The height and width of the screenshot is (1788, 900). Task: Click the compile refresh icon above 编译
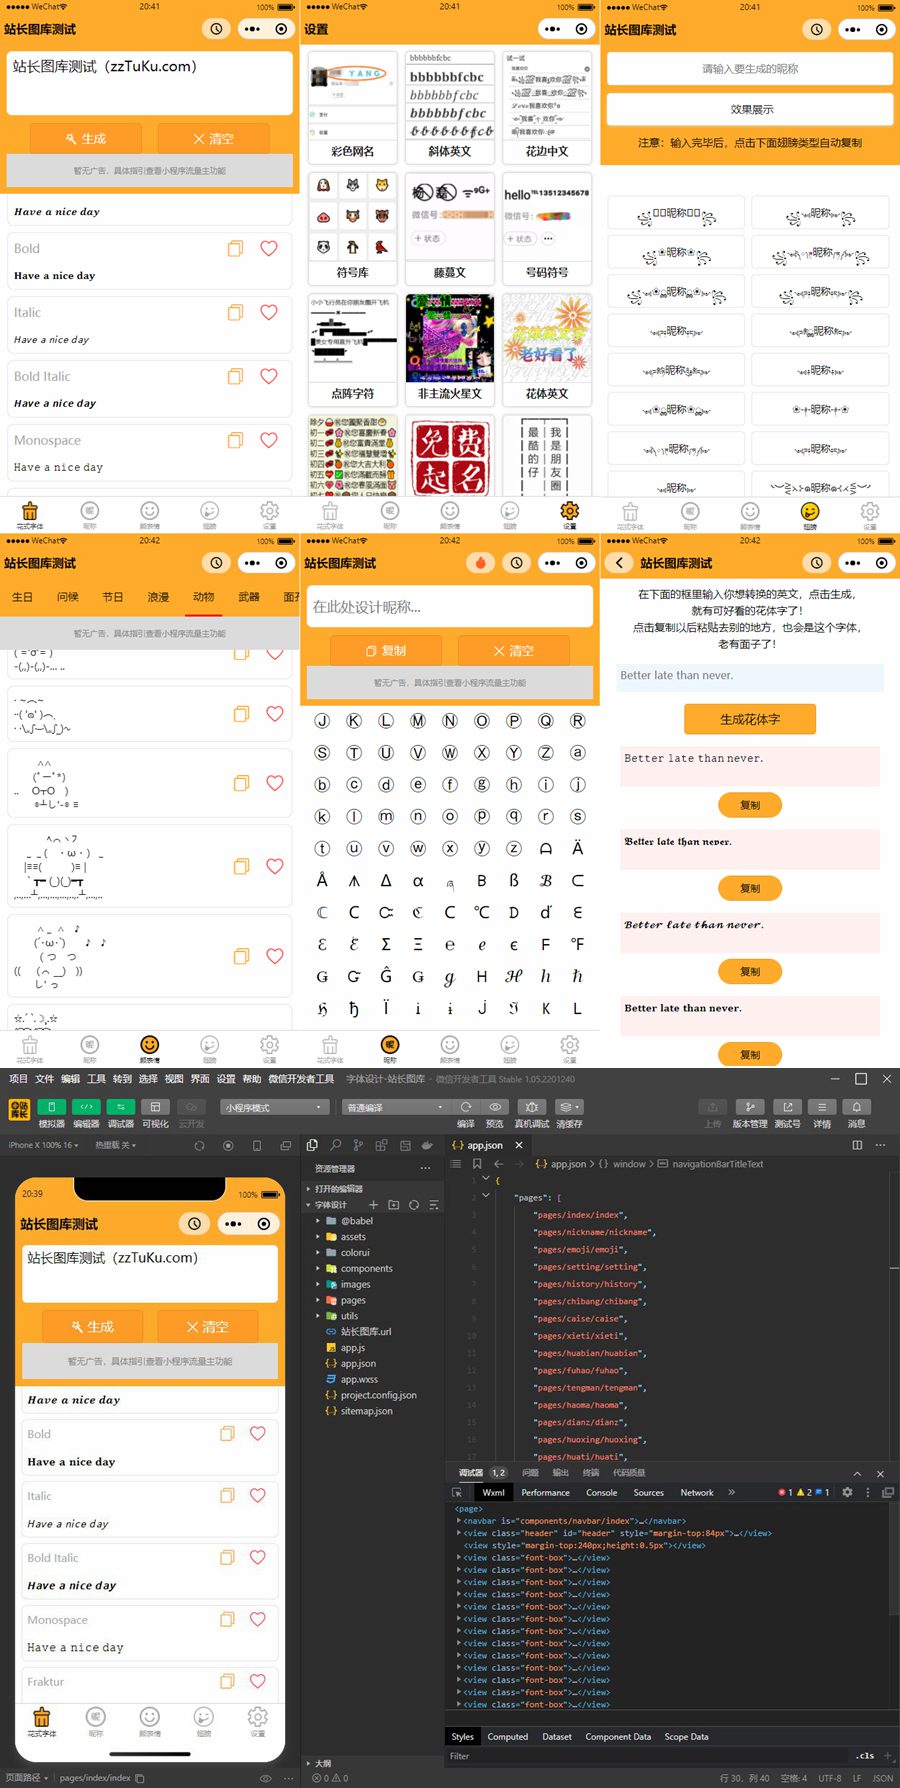pos(466,1107)
